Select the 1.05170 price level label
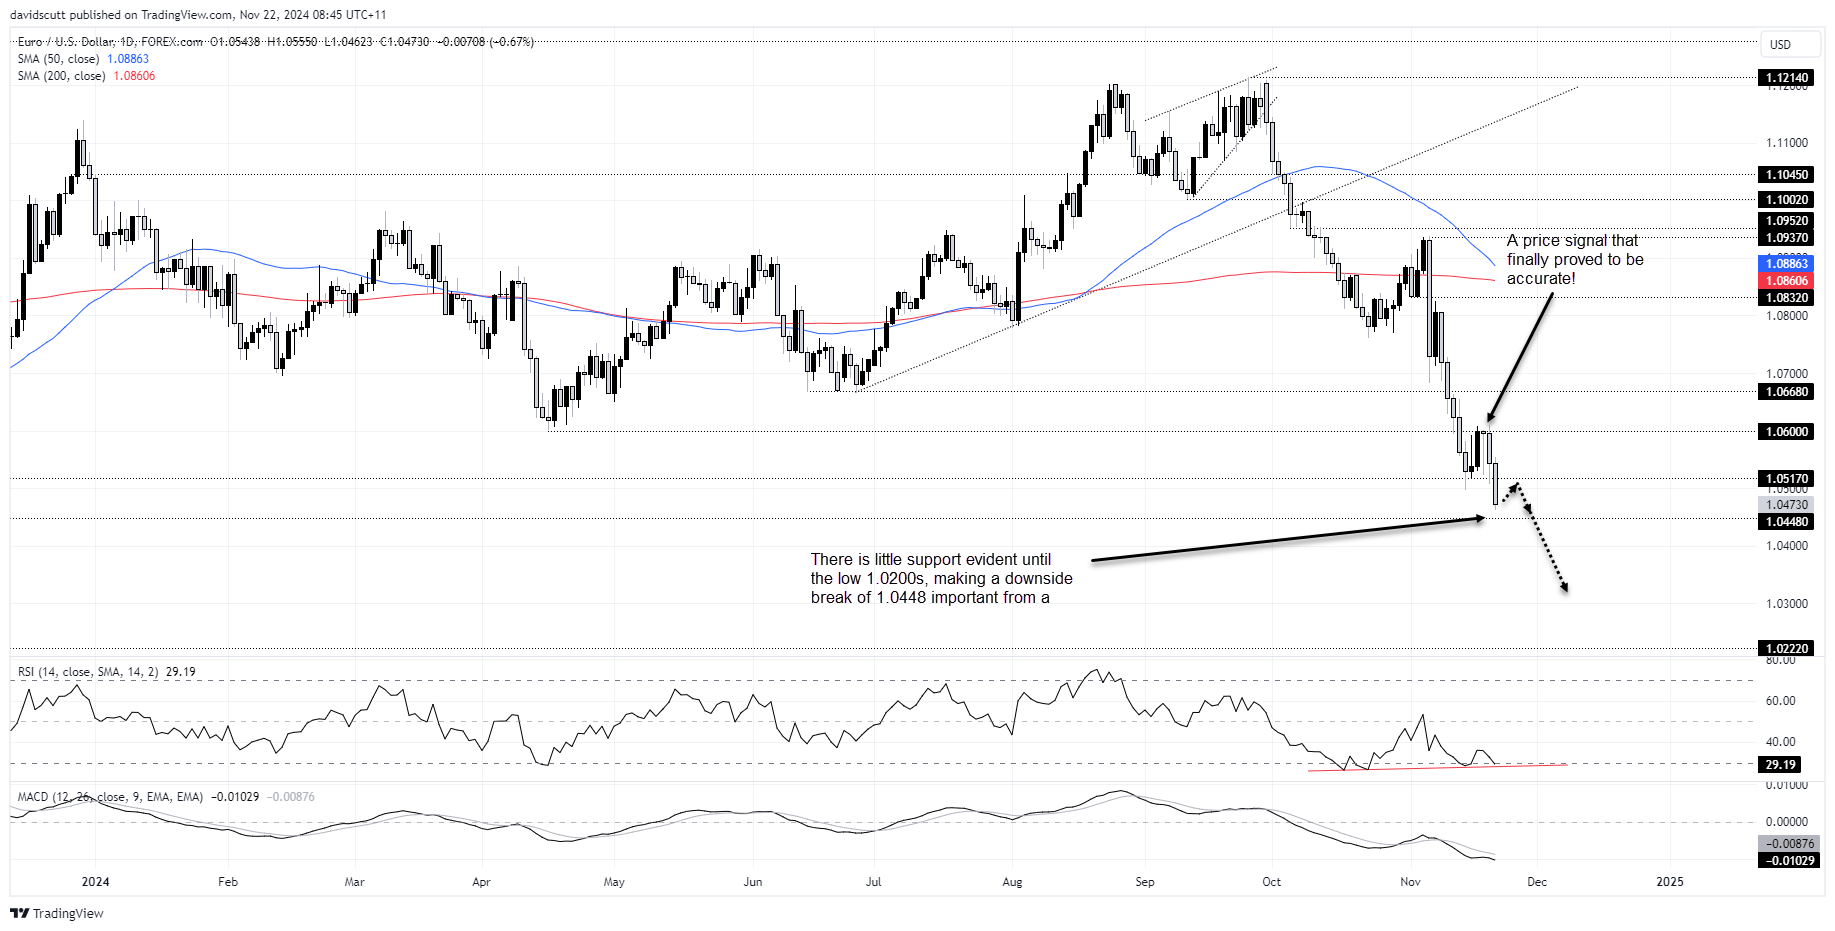1835x931 pixels. pos(1787,479)
